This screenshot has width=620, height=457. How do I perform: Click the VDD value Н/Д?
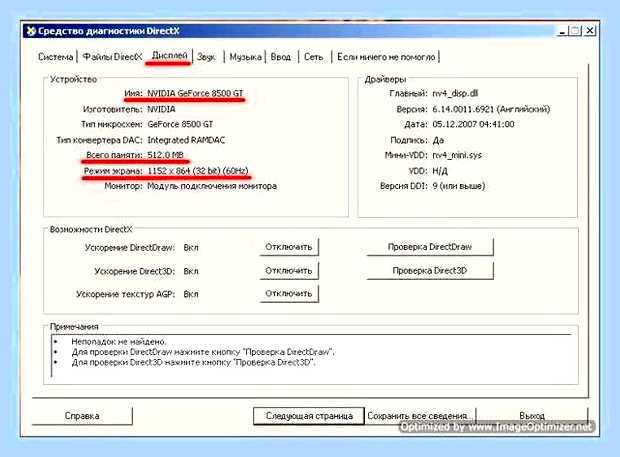pyautogui.click(x=440, y=171)
